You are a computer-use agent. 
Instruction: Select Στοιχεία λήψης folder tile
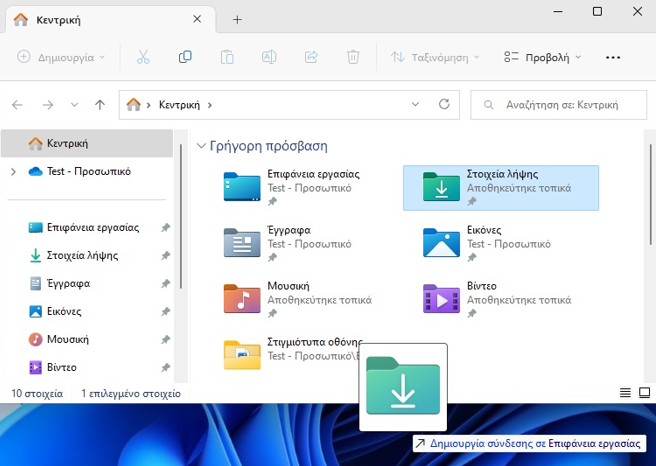tap(501, 188)
